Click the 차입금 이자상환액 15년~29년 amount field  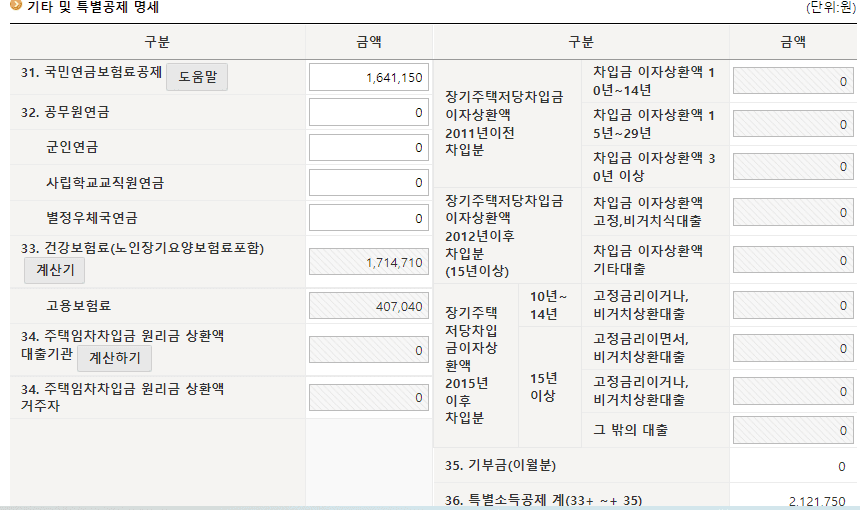pos(794,124)
